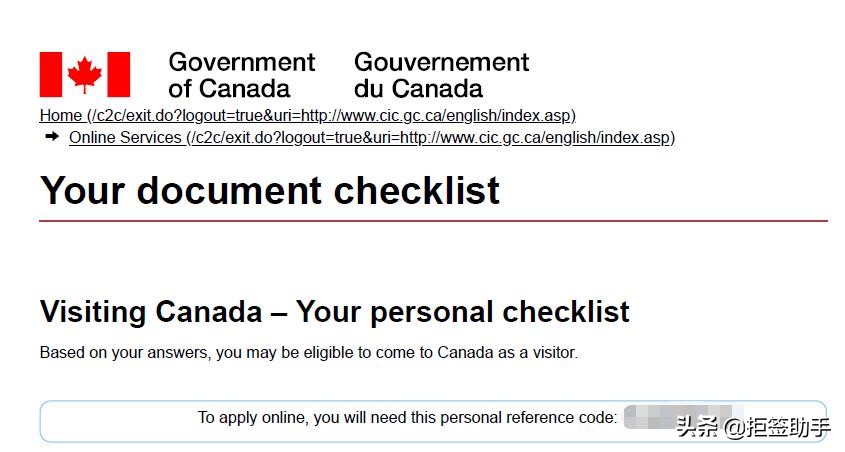The height and width of the screenshot is (452, 845).
Task: Open the Home link
Action: tap(61, 116)
